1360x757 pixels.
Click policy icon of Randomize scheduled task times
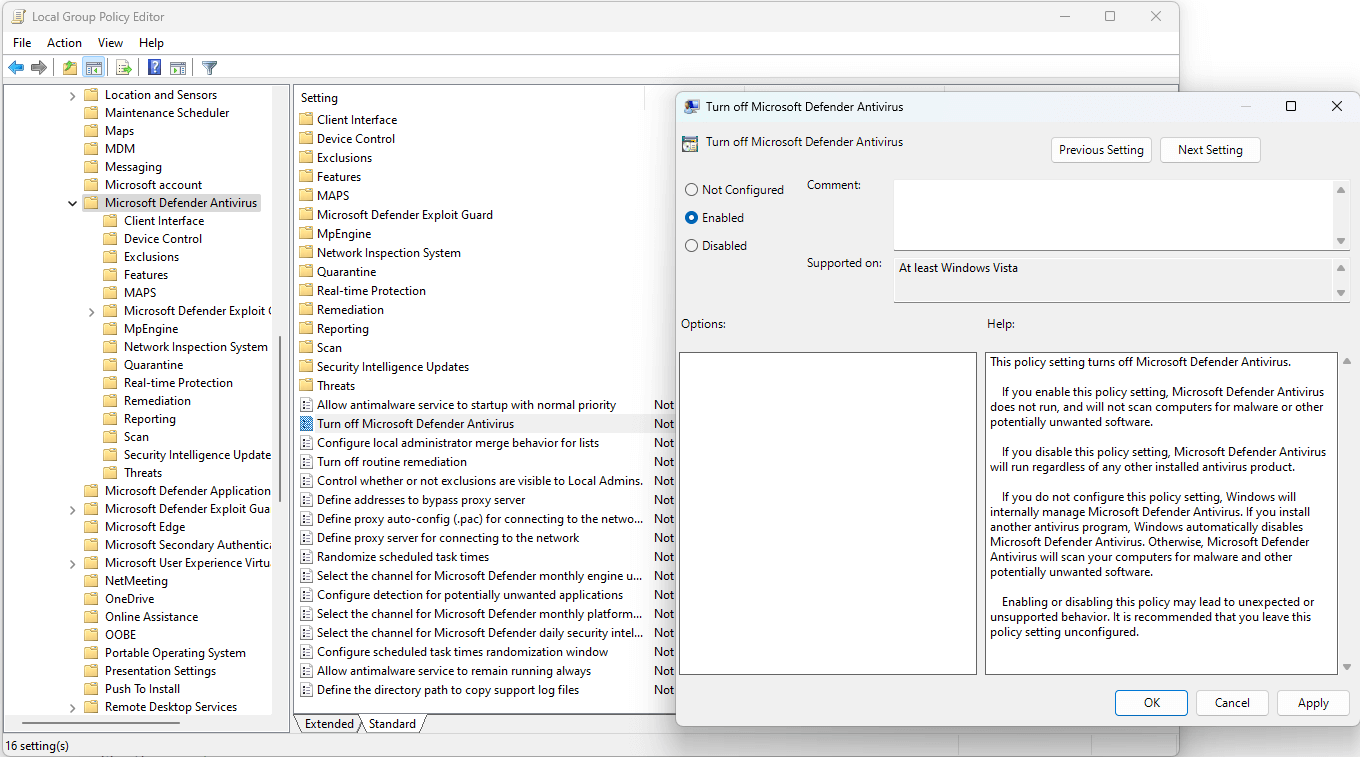tap(307, 557)
